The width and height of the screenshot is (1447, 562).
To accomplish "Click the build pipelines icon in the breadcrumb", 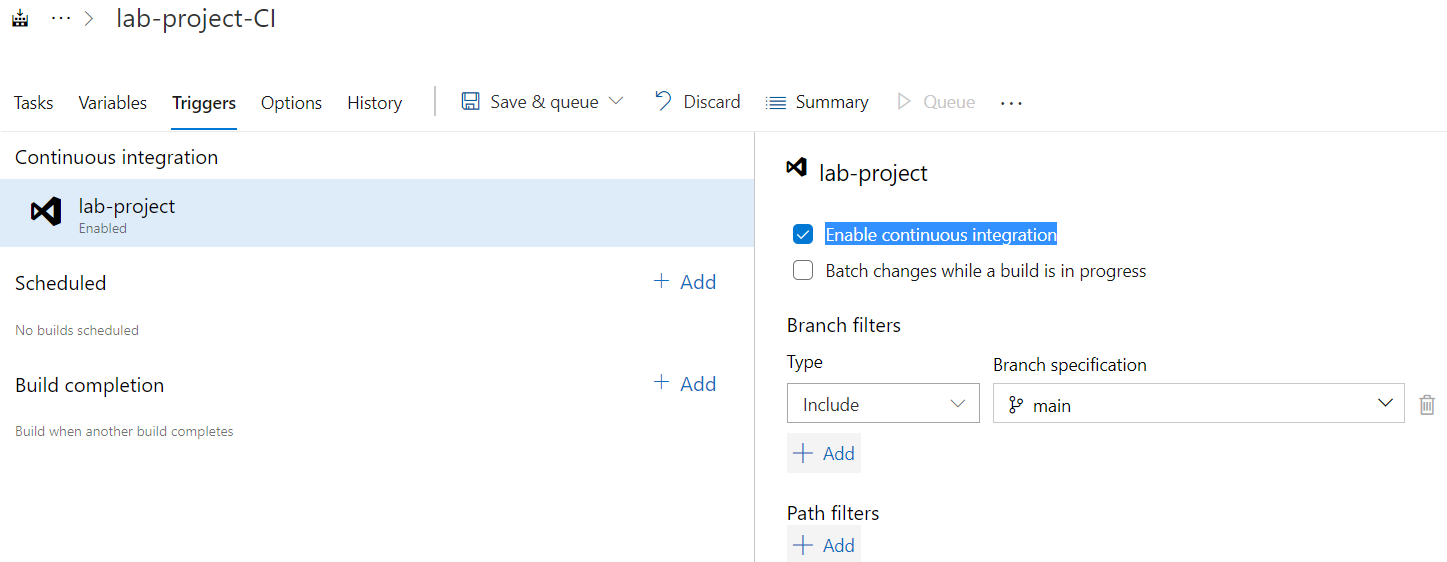I will click(19, 19).
